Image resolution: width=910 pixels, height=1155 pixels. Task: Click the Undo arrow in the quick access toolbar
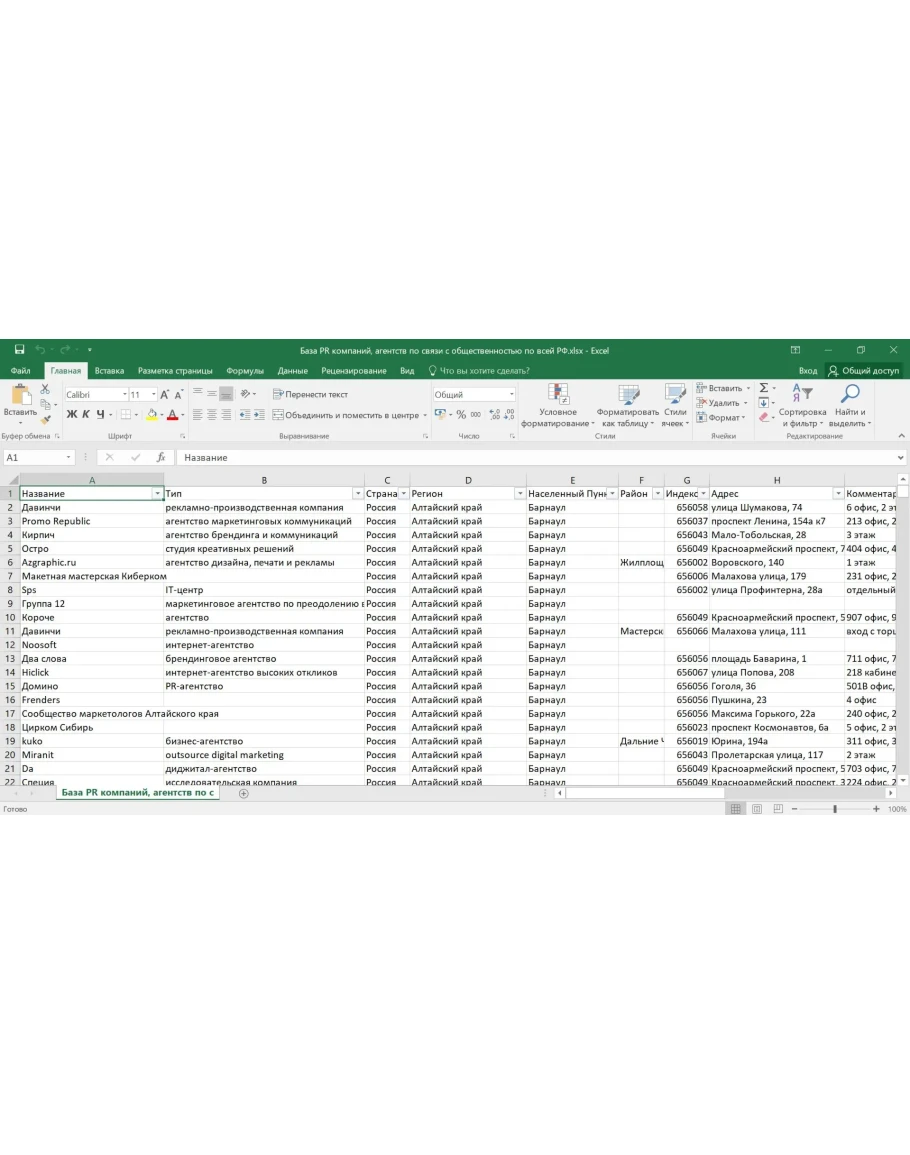coord(40,350)
